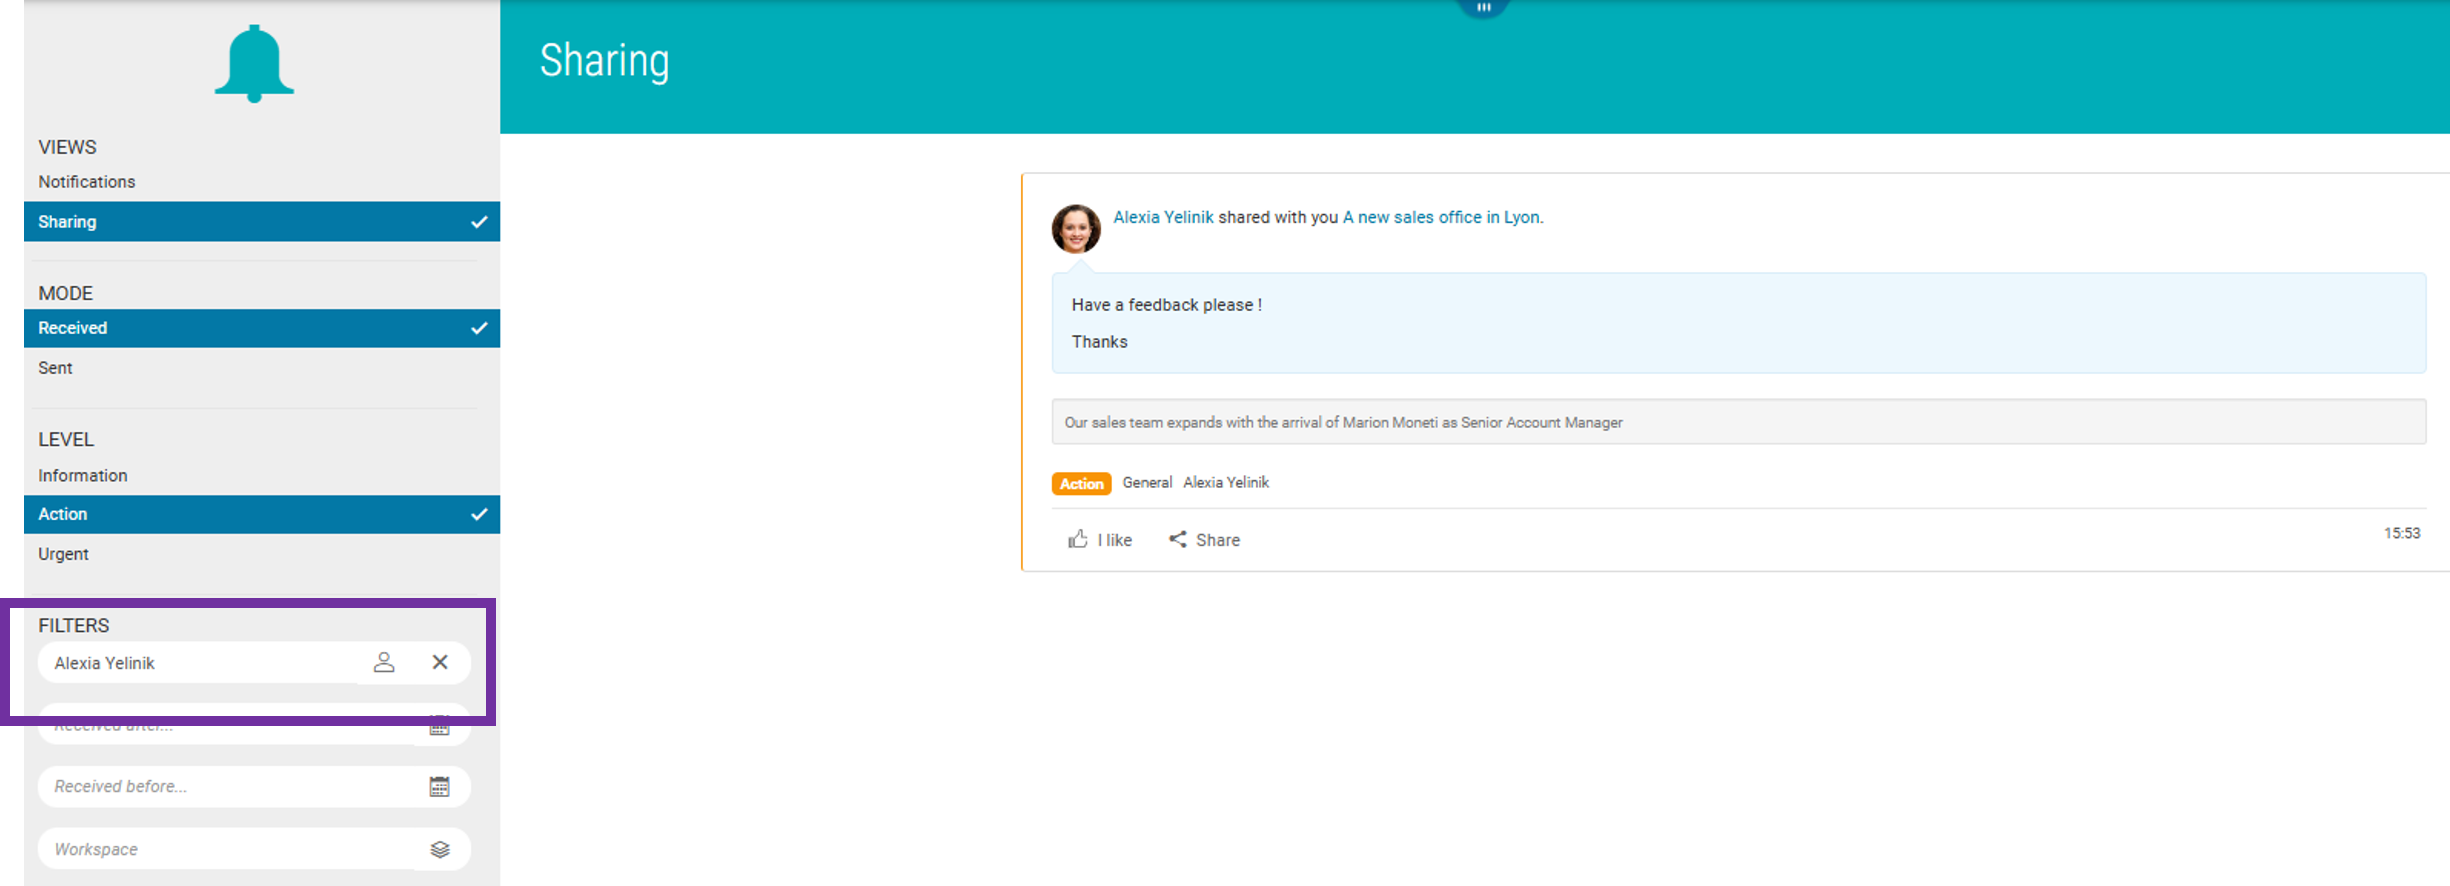Click the 'Have a feedback please !' message
2450x886 pixels.
(1166, 305)
